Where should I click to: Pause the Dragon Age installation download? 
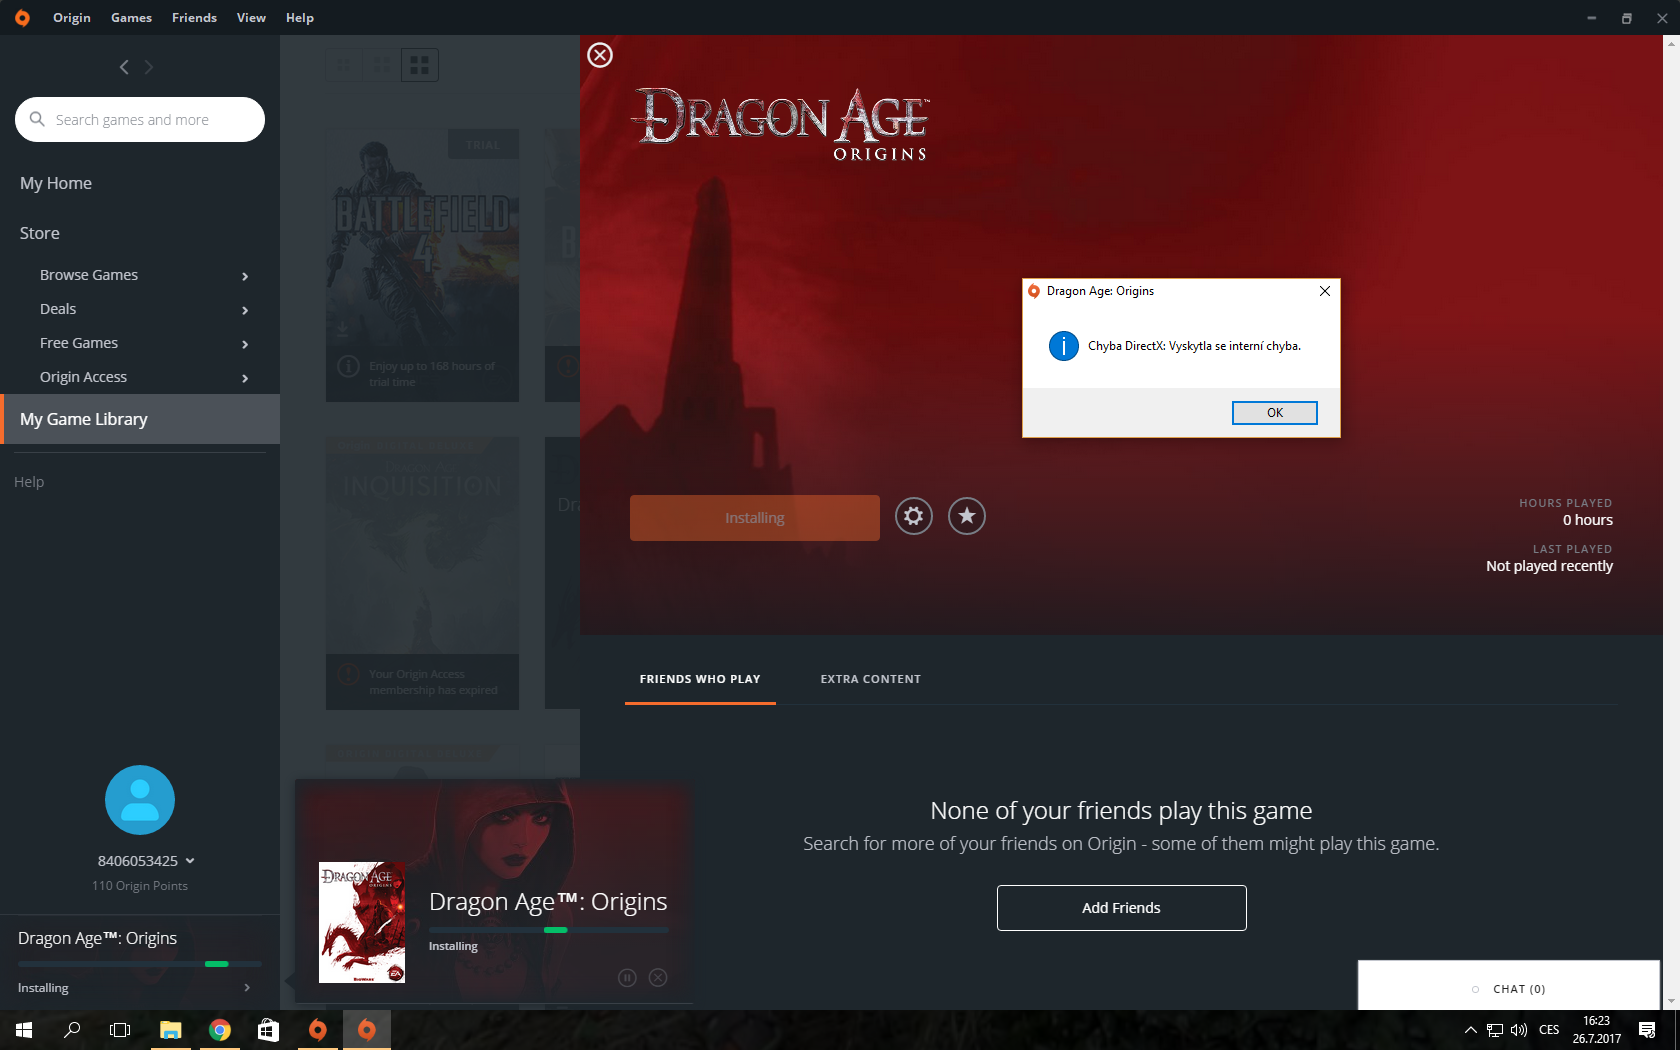tap(627, 978)
